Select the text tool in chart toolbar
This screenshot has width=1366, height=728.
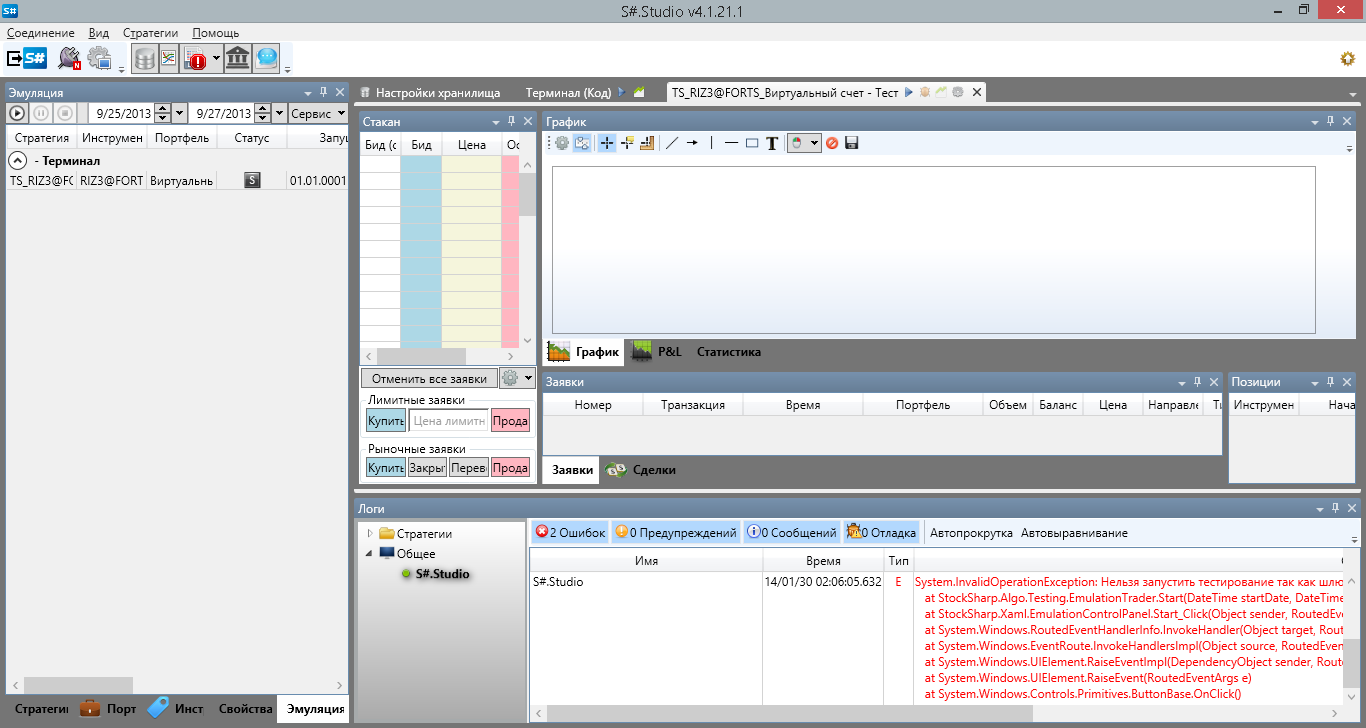[772, 143]
